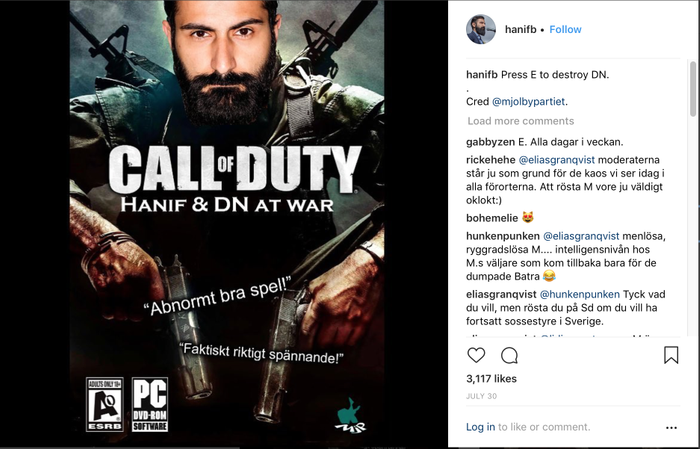Screen dimensions: 700x449
Task: Open commenter bohemelie's profile
Action: (492, 218)
